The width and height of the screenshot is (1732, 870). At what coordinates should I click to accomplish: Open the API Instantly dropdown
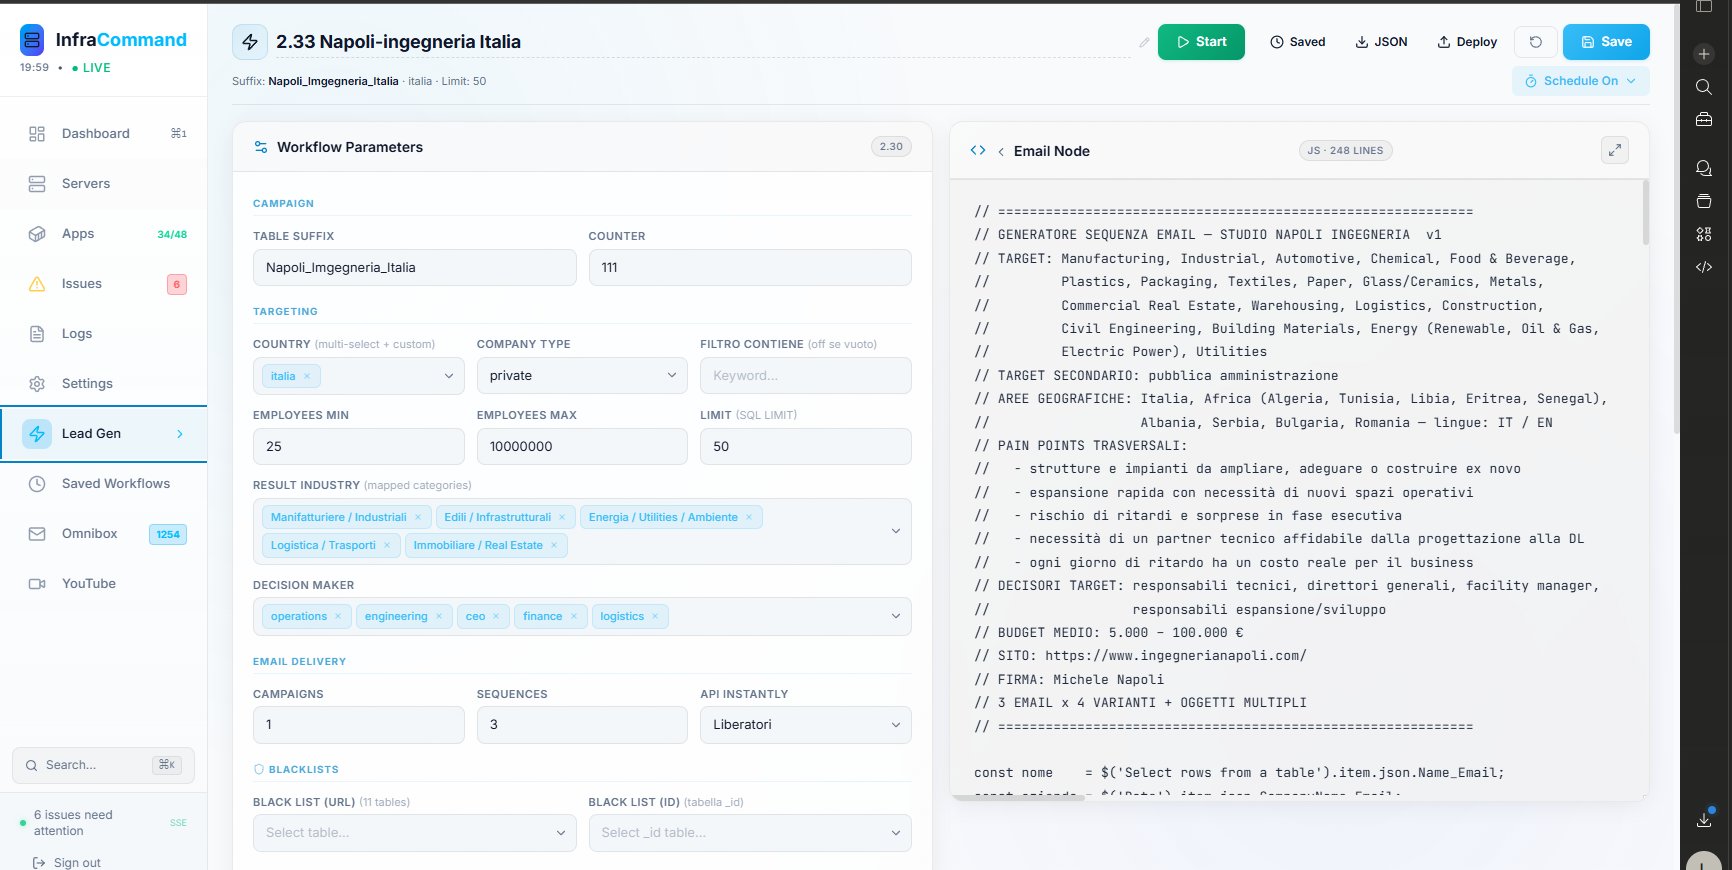click(x=805, y=725)
